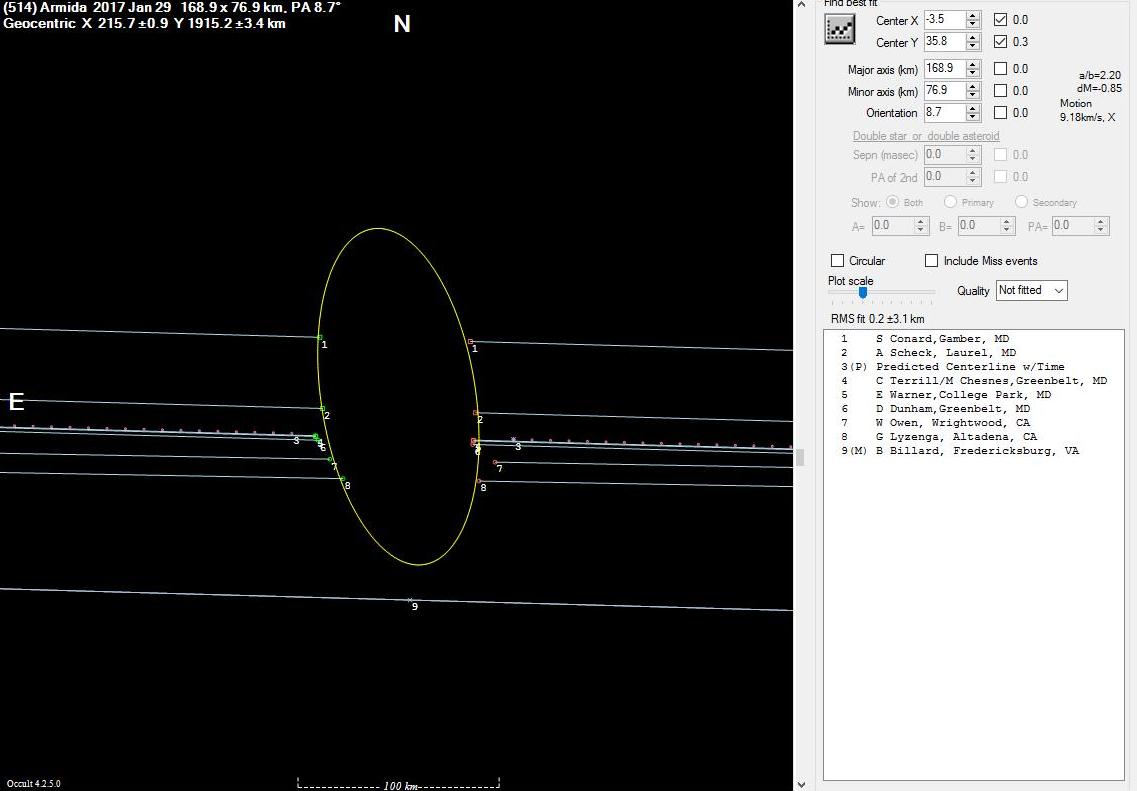The height and width of the screenshot is (791, 1137).
Task: Decrease Center Y with the down spinner arrow
Action: click(x=973, y=46)
